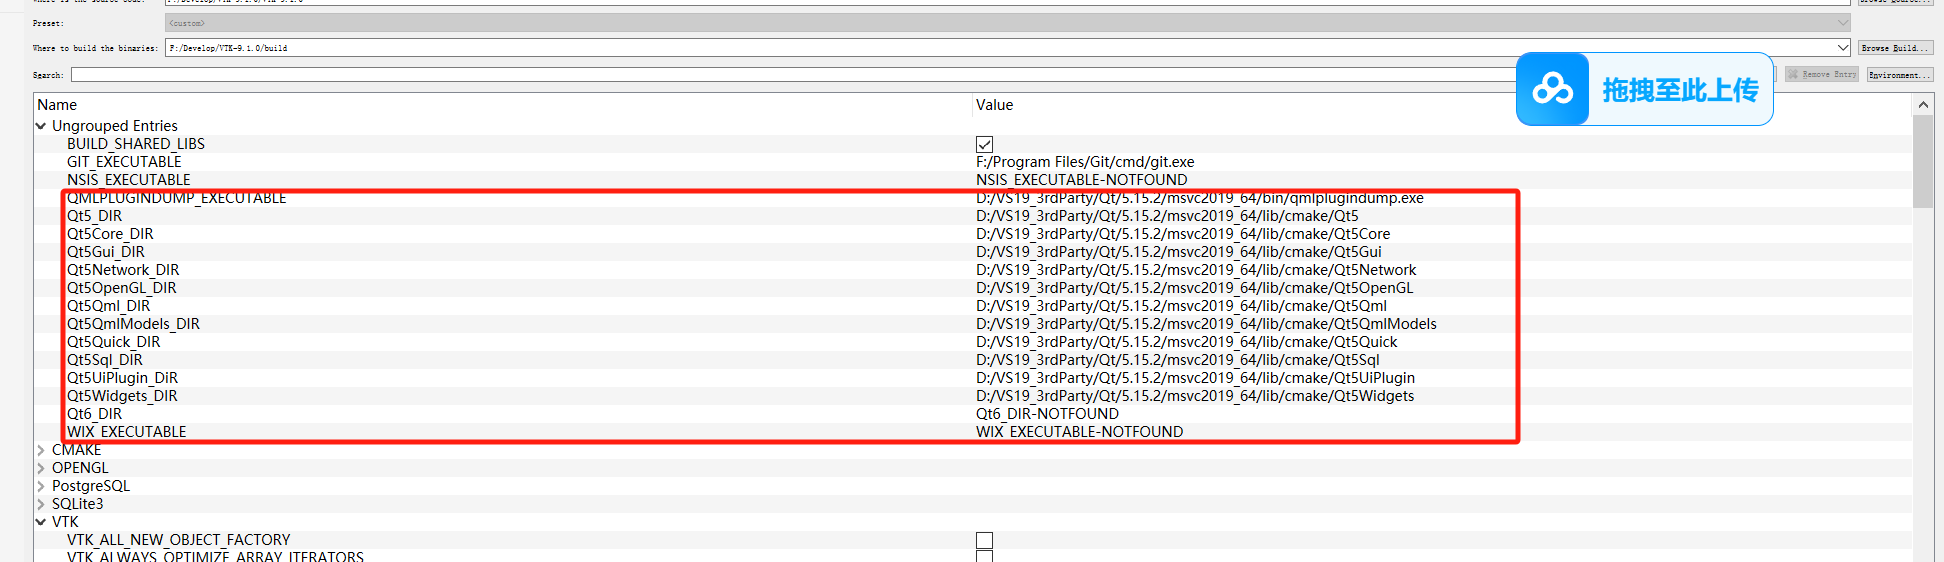The height and width of the screenshot is (562, 1944).
Task: Click the cmake/Qt5OpenGL path value
Action: point(1195,288)
